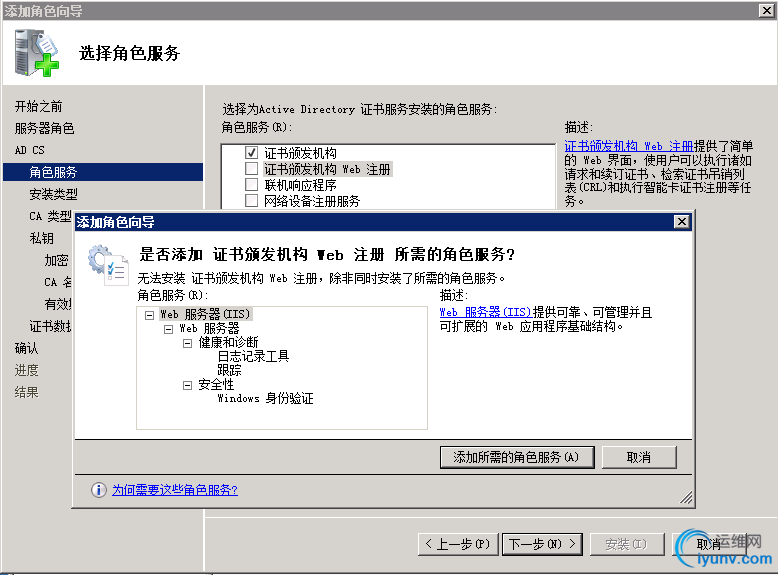The image size is (778, 575).
Task: Select 安装类型 step in sidebar
Action: tap(54, 194)
